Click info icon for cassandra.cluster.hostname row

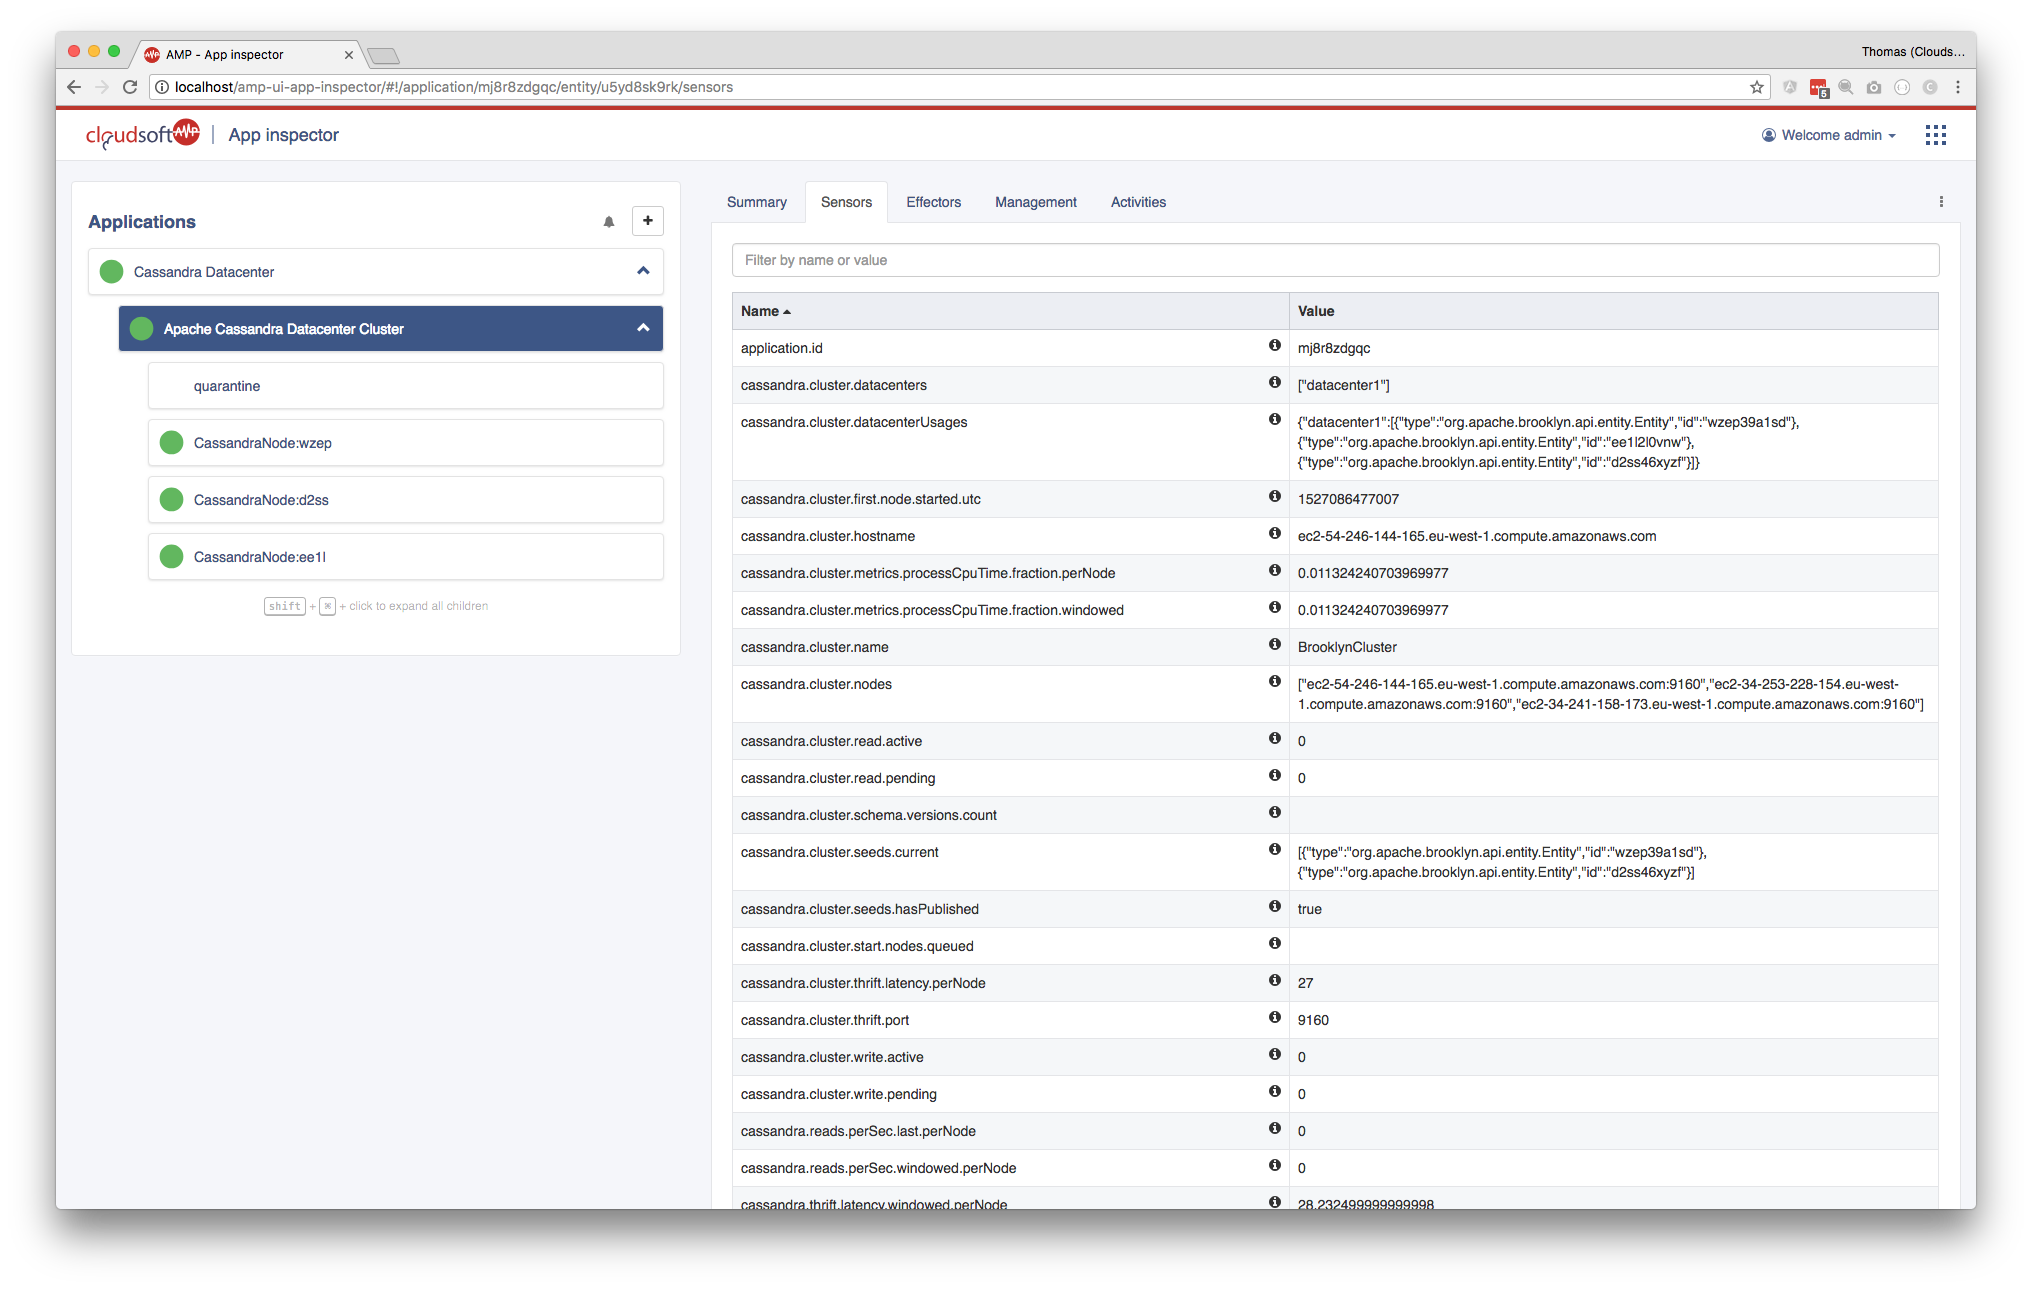click(x=1274, y=533)
